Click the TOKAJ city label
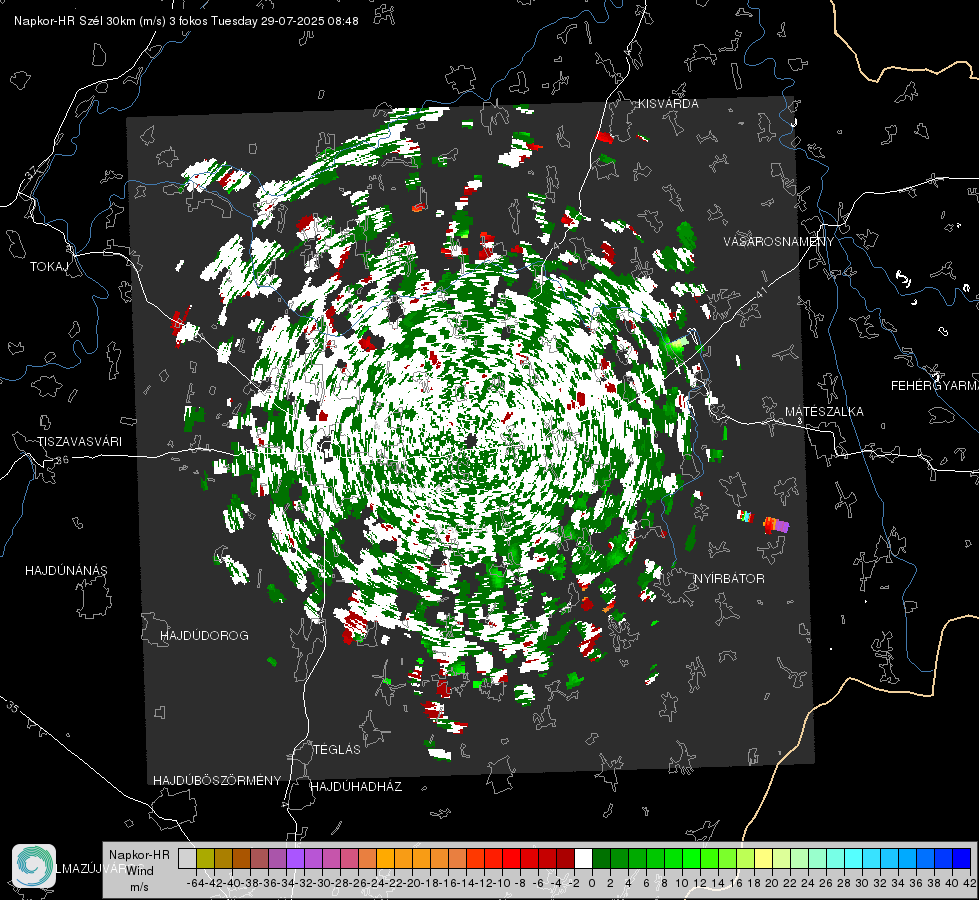979x900 pixels. (x=49, y=267)
